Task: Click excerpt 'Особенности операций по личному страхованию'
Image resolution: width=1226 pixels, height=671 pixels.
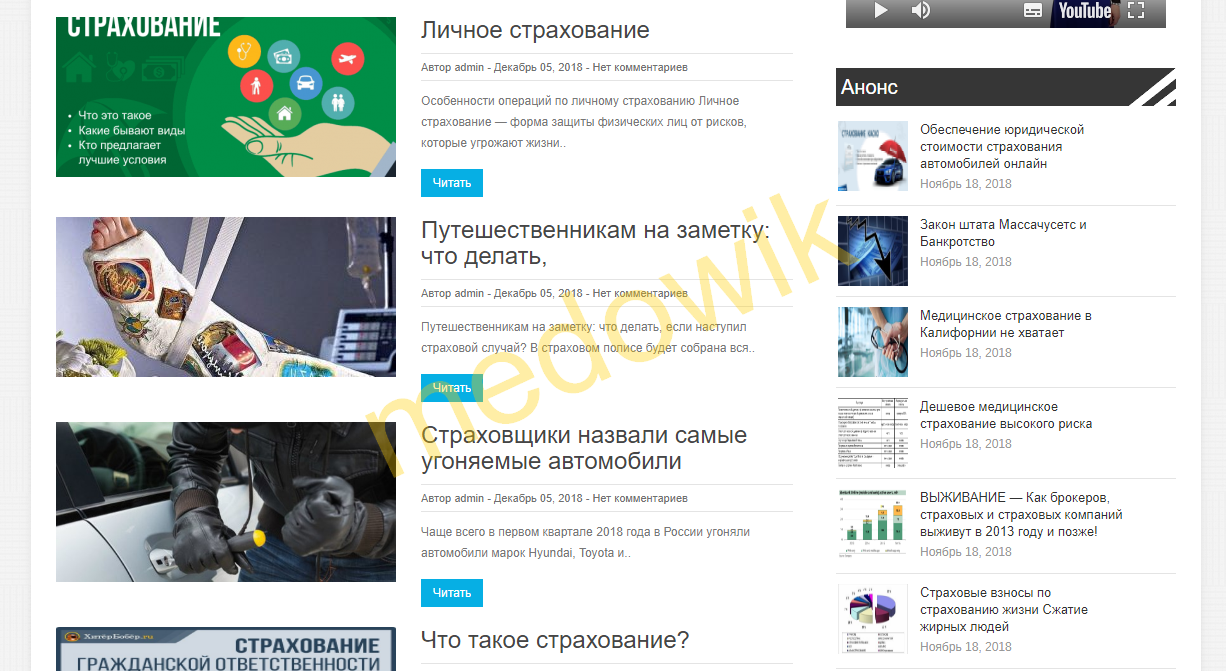Action: 584,122
